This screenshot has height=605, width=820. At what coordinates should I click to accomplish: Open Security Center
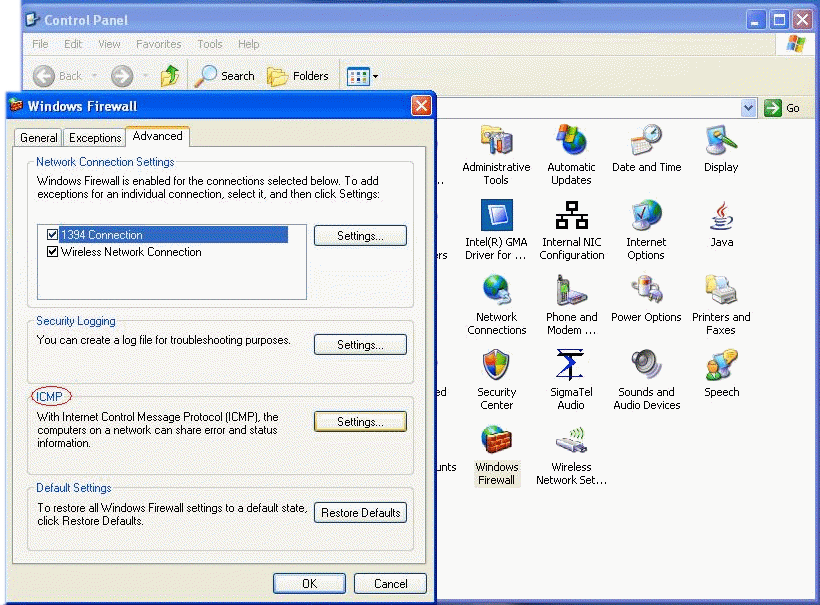(x=496, y=379)
